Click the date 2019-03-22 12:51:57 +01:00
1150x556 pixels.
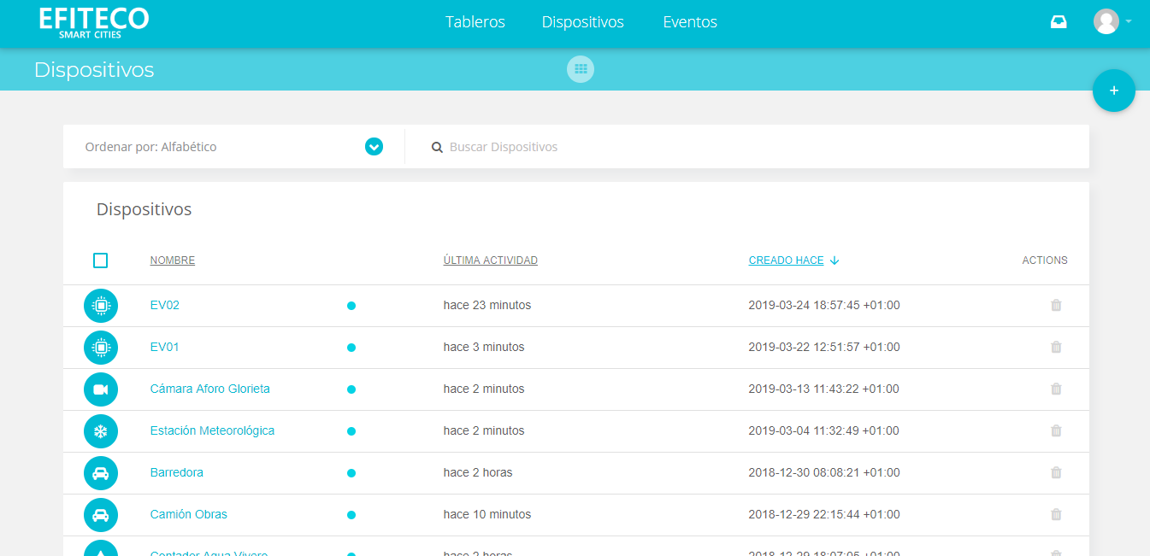click(x=824, y=348)
